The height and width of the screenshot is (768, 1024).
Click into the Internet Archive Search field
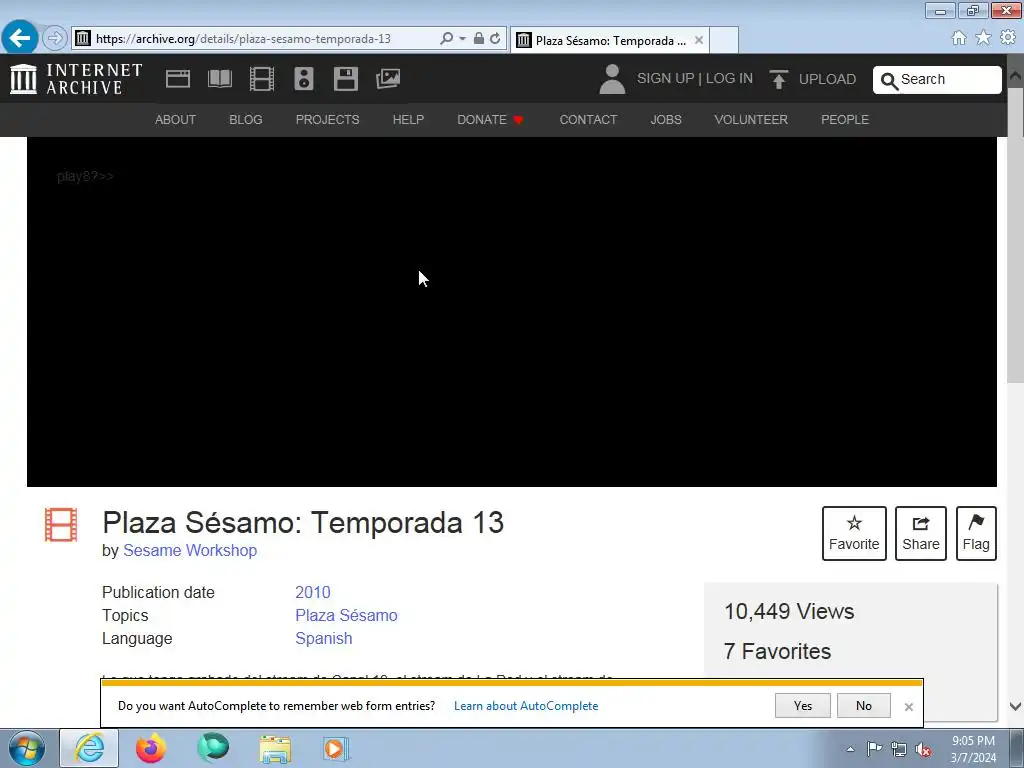(x=937, y=80)
